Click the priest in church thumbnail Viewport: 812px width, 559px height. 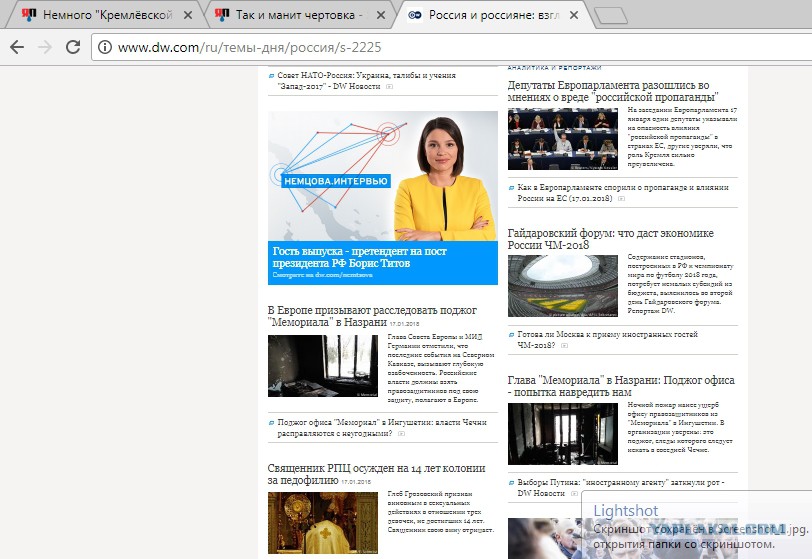323,523
